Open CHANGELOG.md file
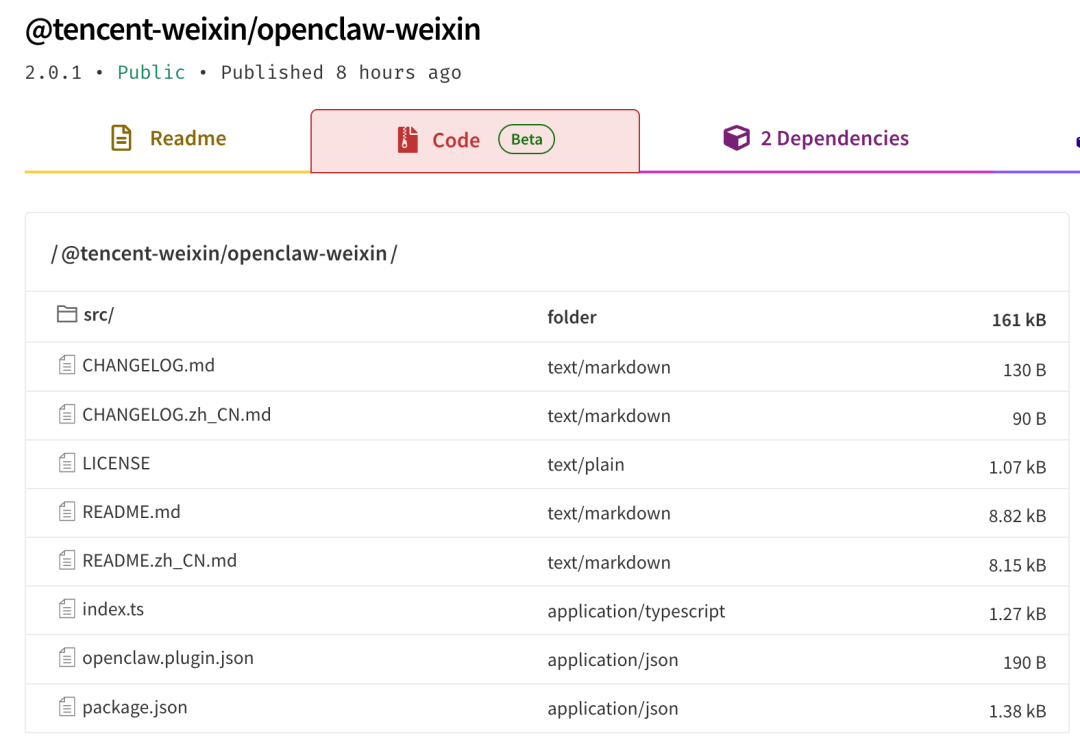Viewport: 1080px width, 751px height. [x=148, y=365]
